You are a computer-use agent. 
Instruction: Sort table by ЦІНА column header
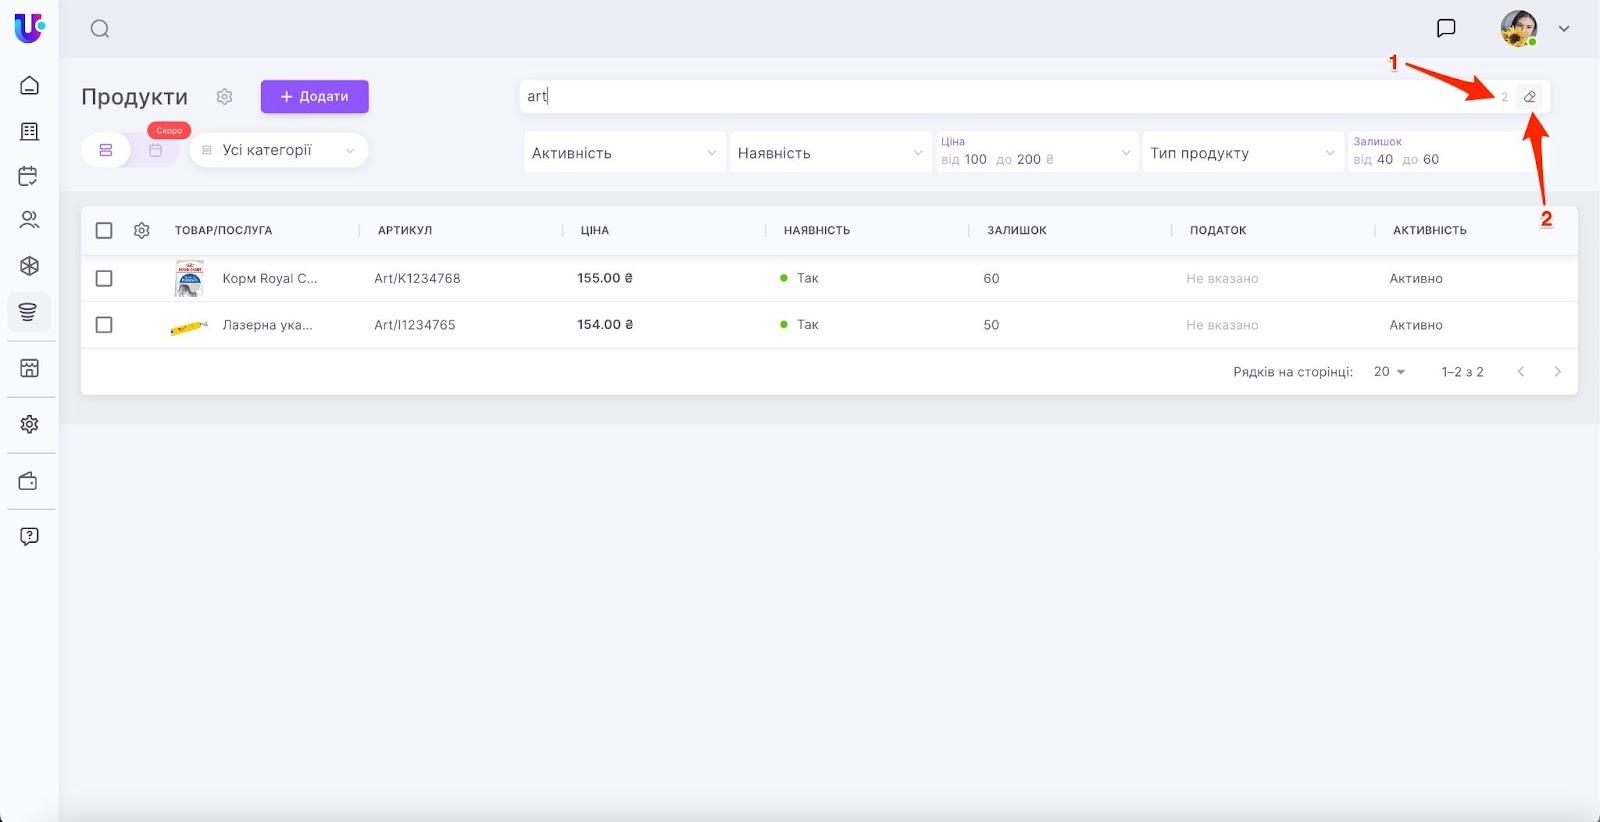(595, 231)
